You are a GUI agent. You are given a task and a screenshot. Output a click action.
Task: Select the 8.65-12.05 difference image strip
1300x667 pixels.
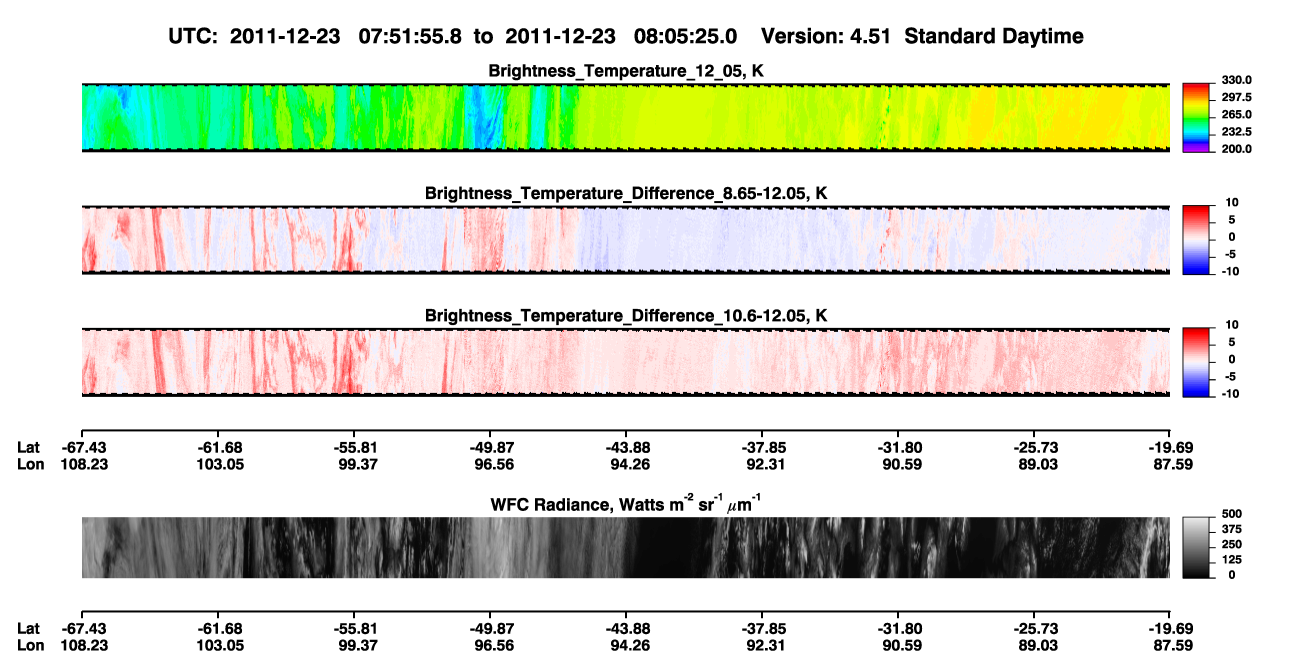pos(626,240)
